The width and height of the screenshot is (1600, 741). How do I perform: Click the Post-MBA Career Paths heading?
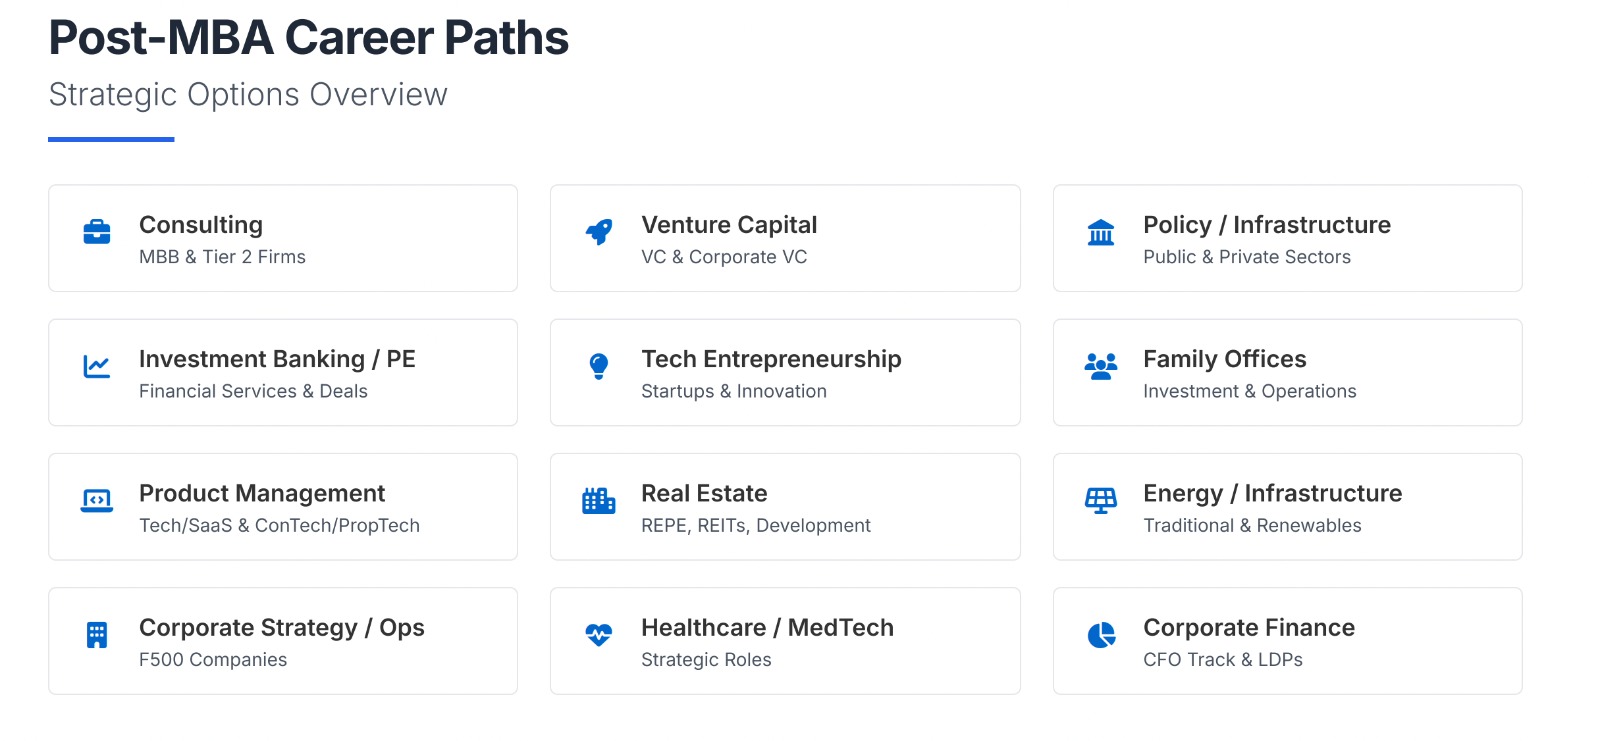point(309,38)
